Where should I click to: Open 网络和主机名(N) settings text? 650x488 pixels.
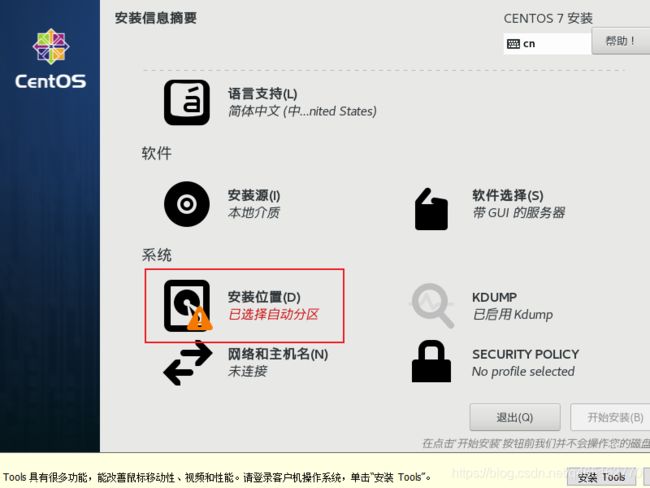(x=278, y=354)
